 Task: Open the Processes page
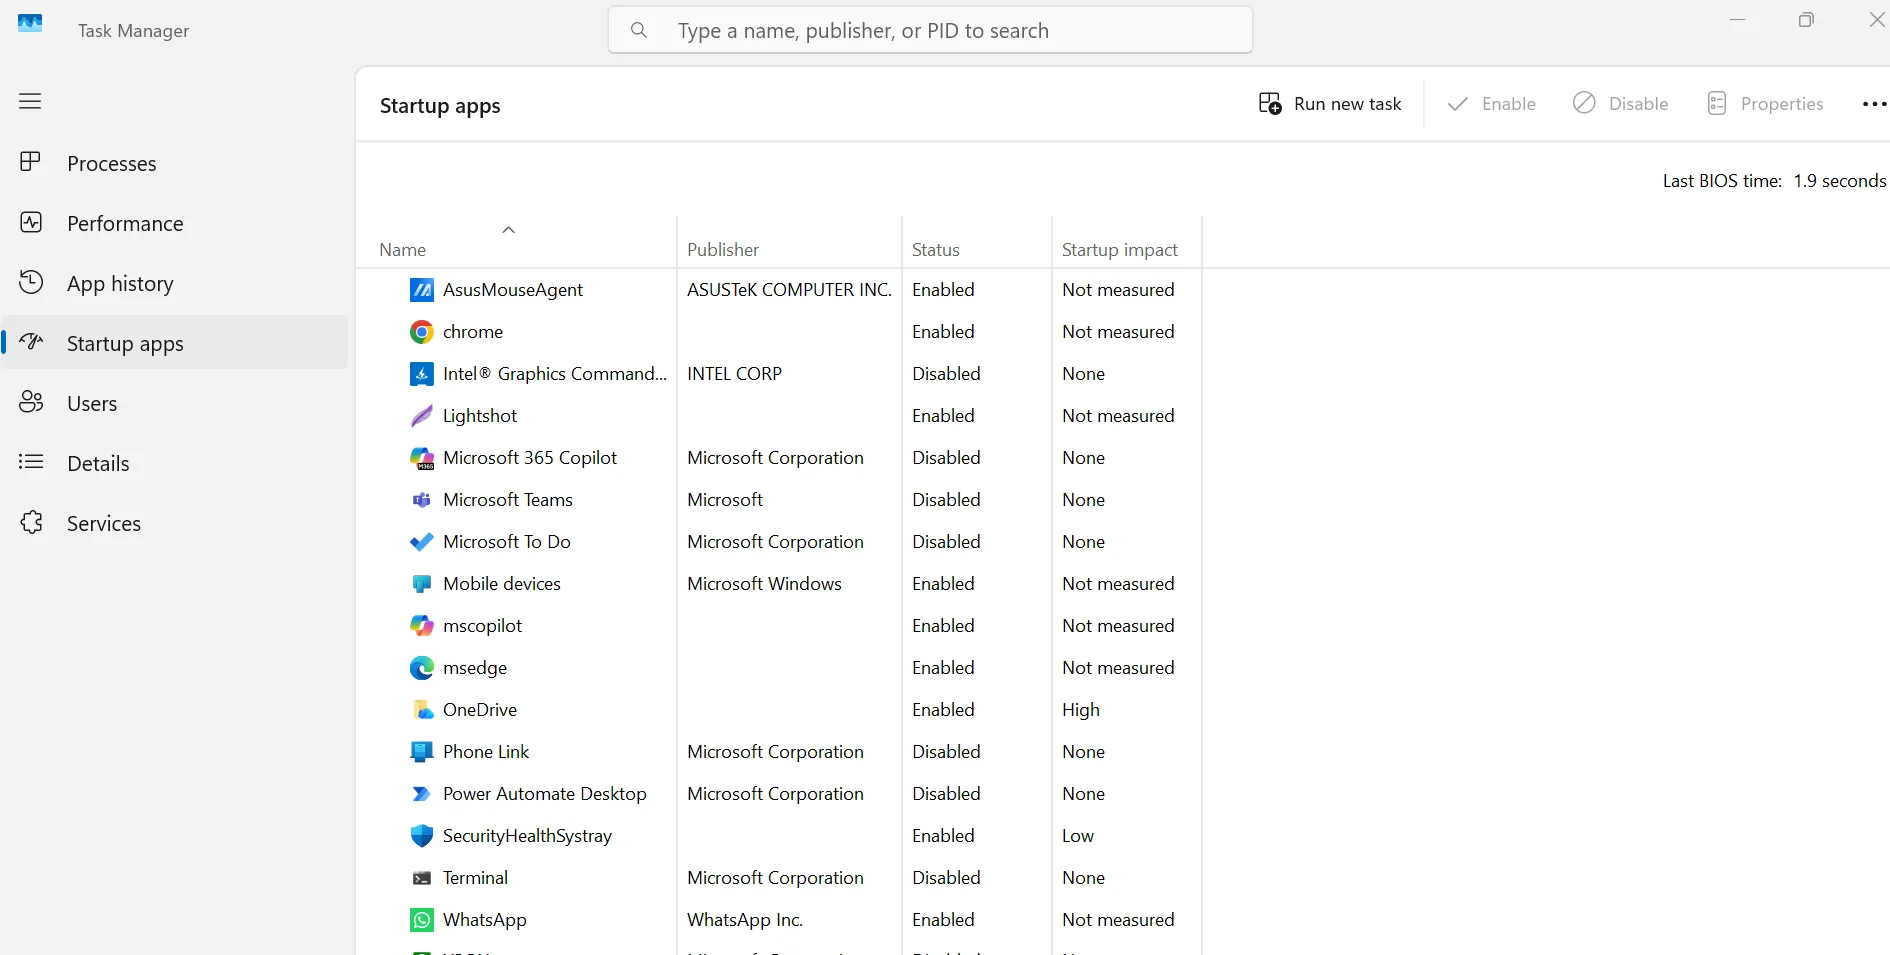[x=175, y=163]
